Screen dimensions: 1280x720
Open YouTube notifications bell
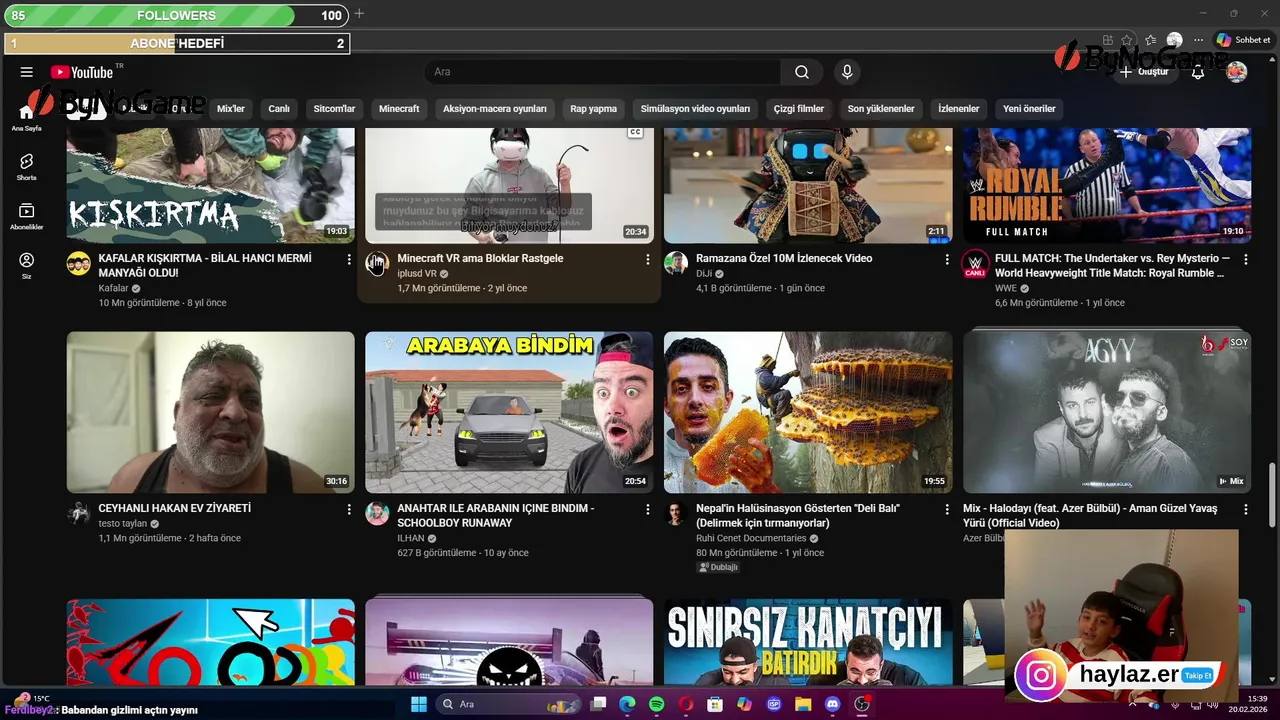point(1198,72)
